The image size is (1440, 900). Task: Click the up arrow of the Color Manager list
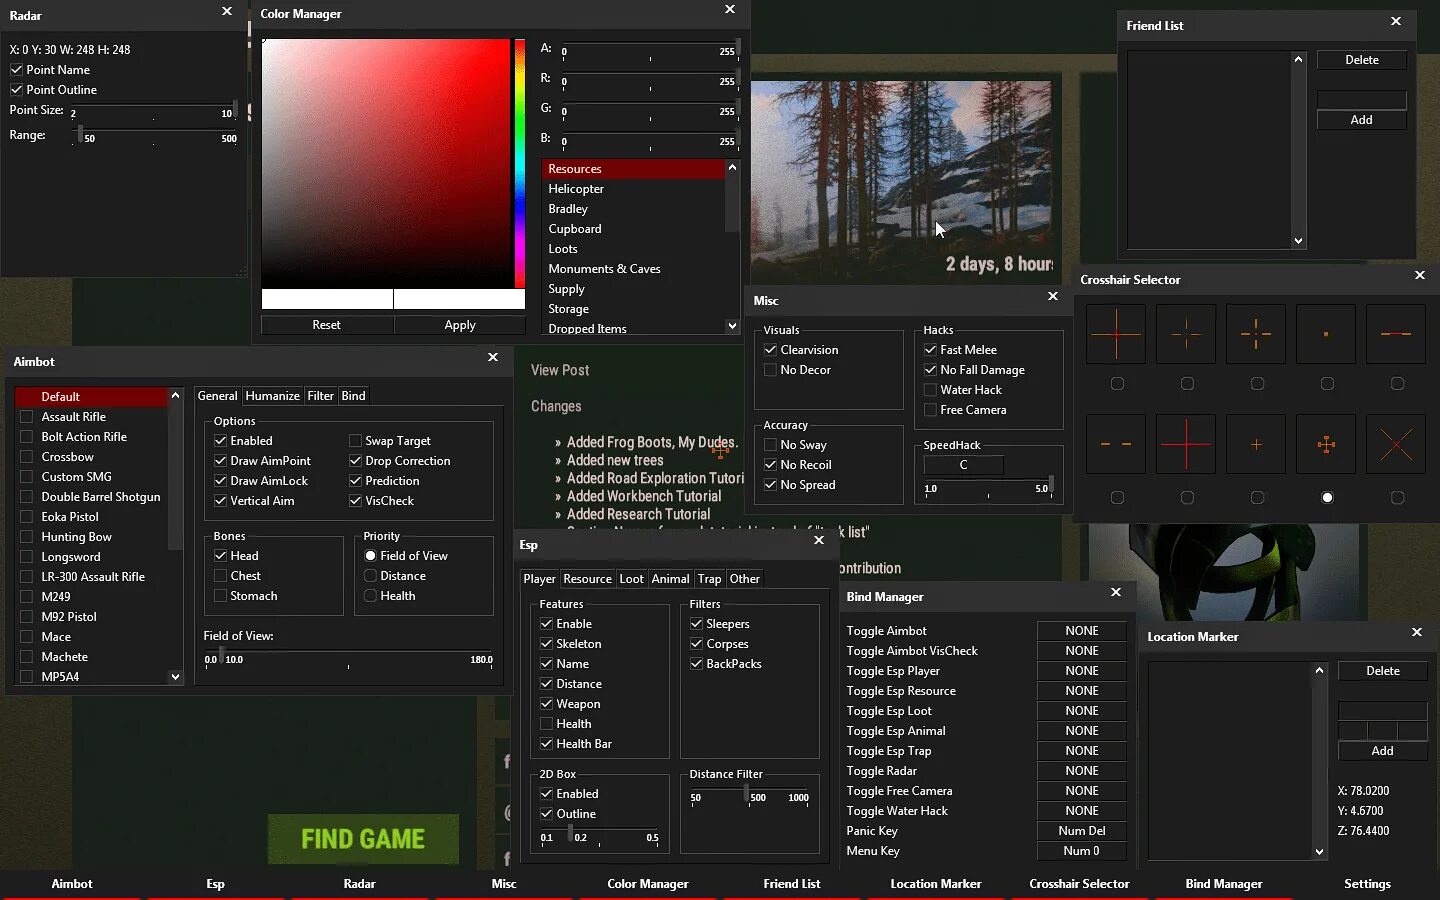[x=732, y=168]
